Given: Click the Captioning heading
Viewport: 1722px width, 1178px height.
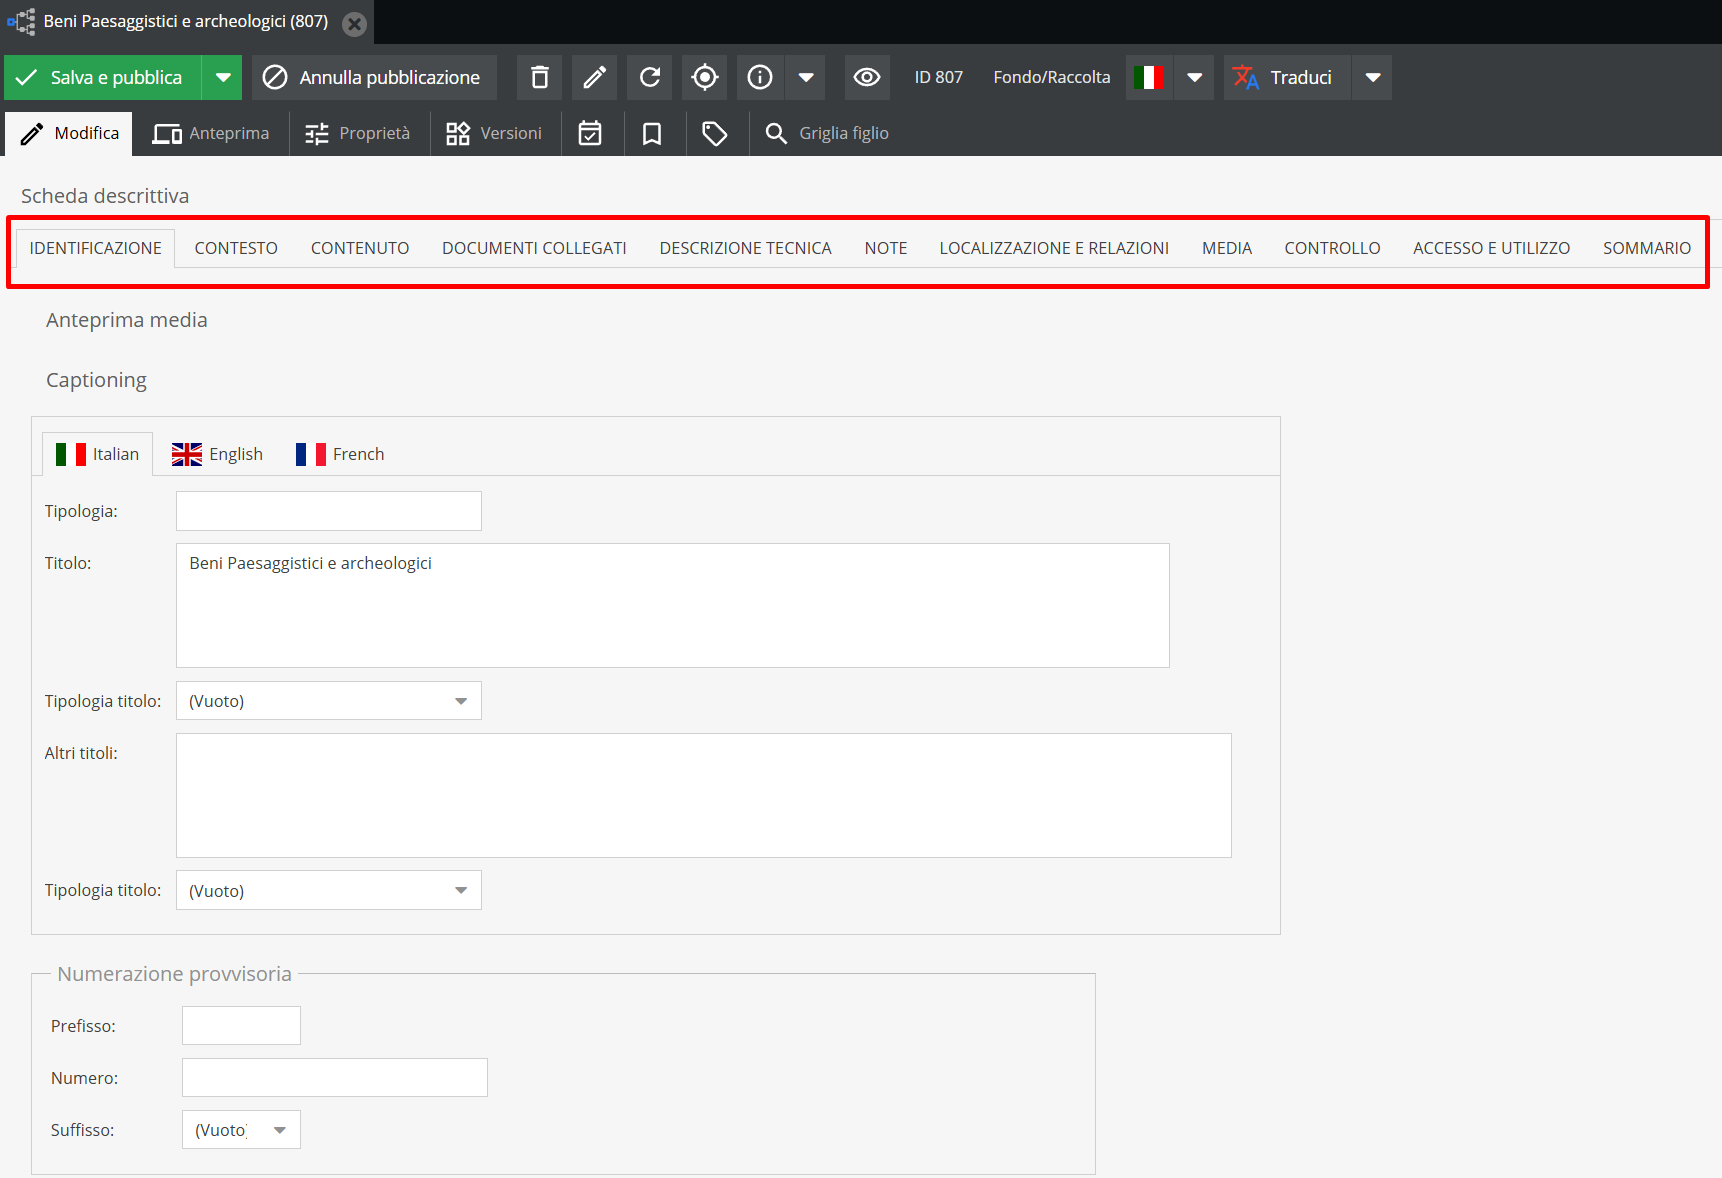Looking at the screenshot, I should [x=96, y=380].
